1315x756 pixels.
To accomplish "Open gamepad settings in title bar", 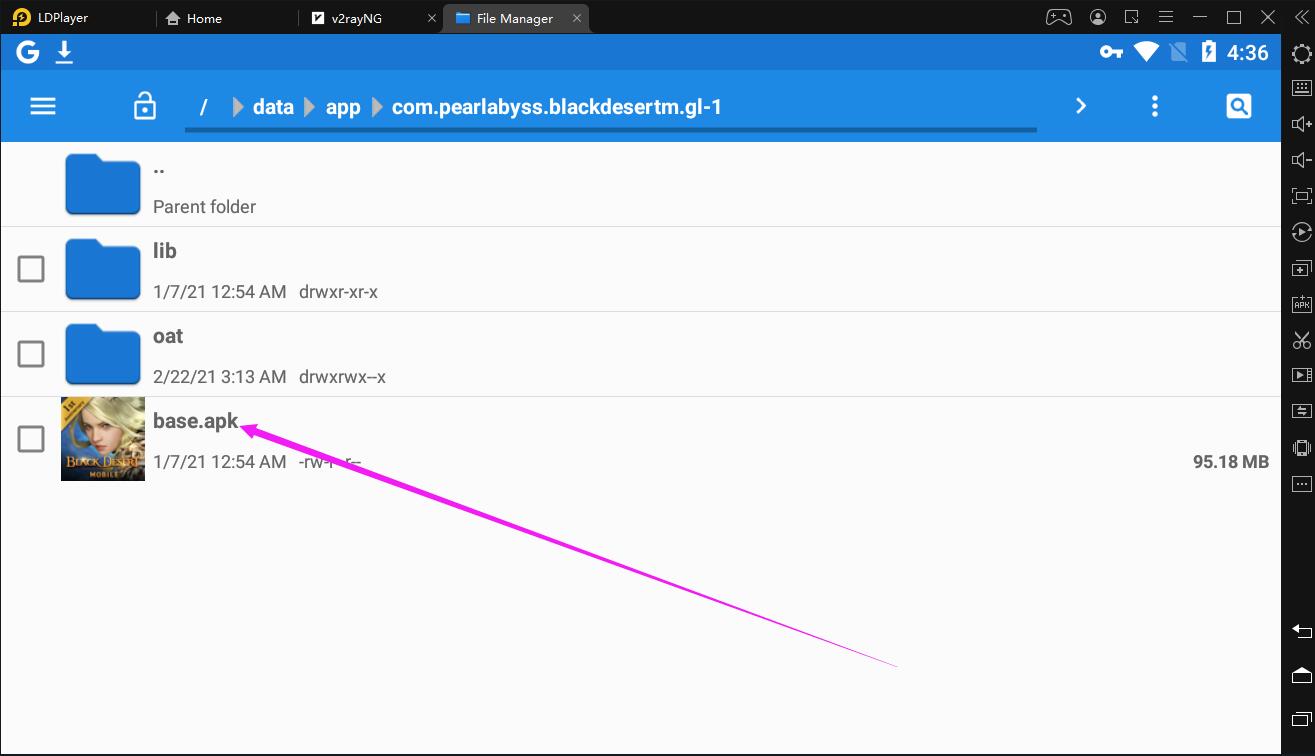I will coord(1059,17).
